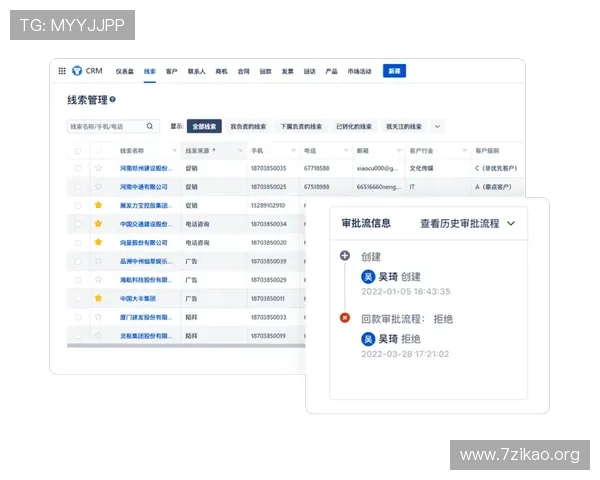Check the 中国大丰集团 row checkbox
This screenshot has width=600, height=480.
[78, 299]
